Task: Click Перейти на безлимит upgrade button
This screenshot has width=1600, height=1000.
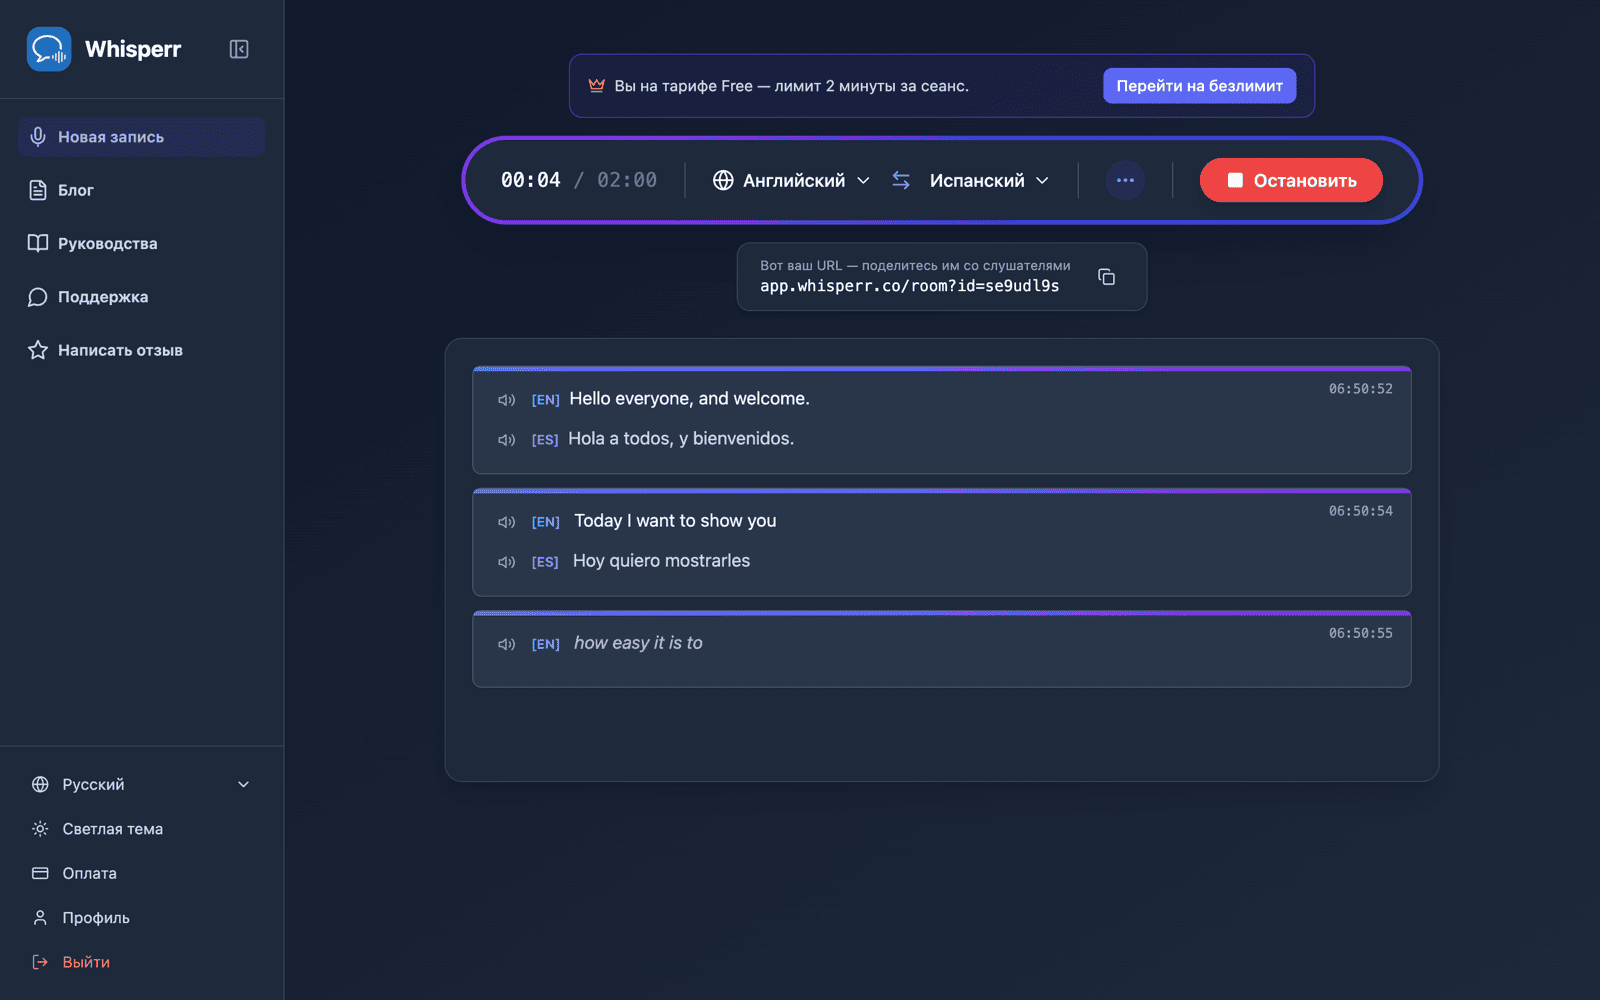Action: click(1199, 86)
